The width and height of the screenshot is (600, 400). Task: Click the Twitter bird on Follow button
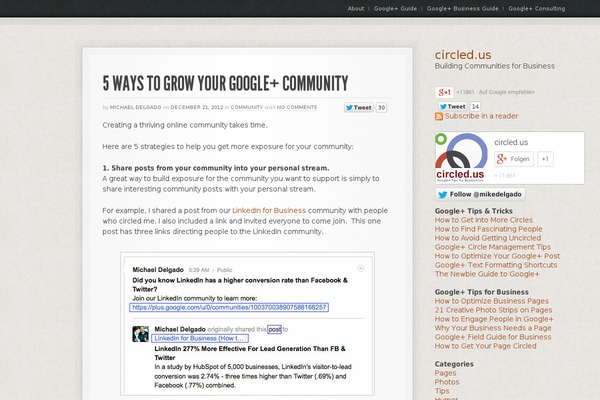click(443, 194)
